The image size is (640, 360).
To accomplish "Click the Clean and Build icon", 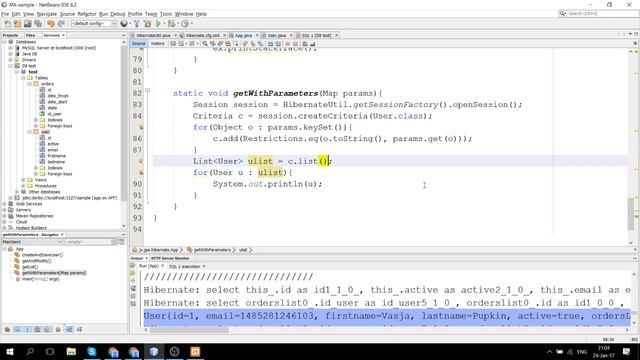I will (x=147, y=24).
